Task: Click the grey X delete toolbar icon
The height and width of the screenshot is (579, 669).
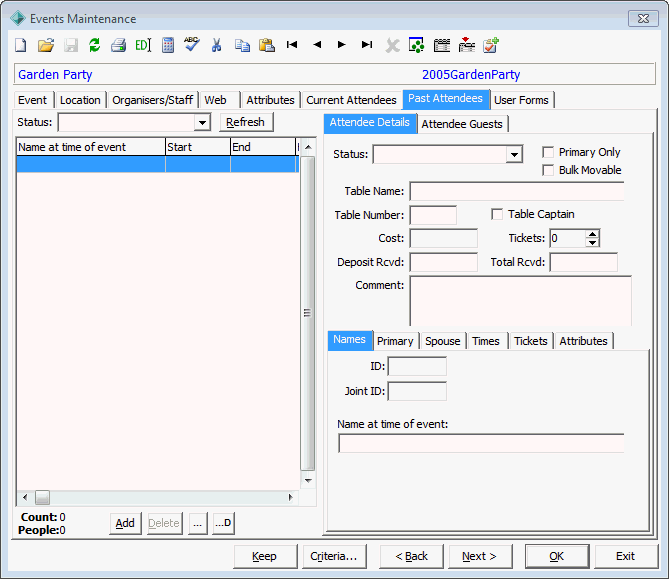Action: click(393, 46)
